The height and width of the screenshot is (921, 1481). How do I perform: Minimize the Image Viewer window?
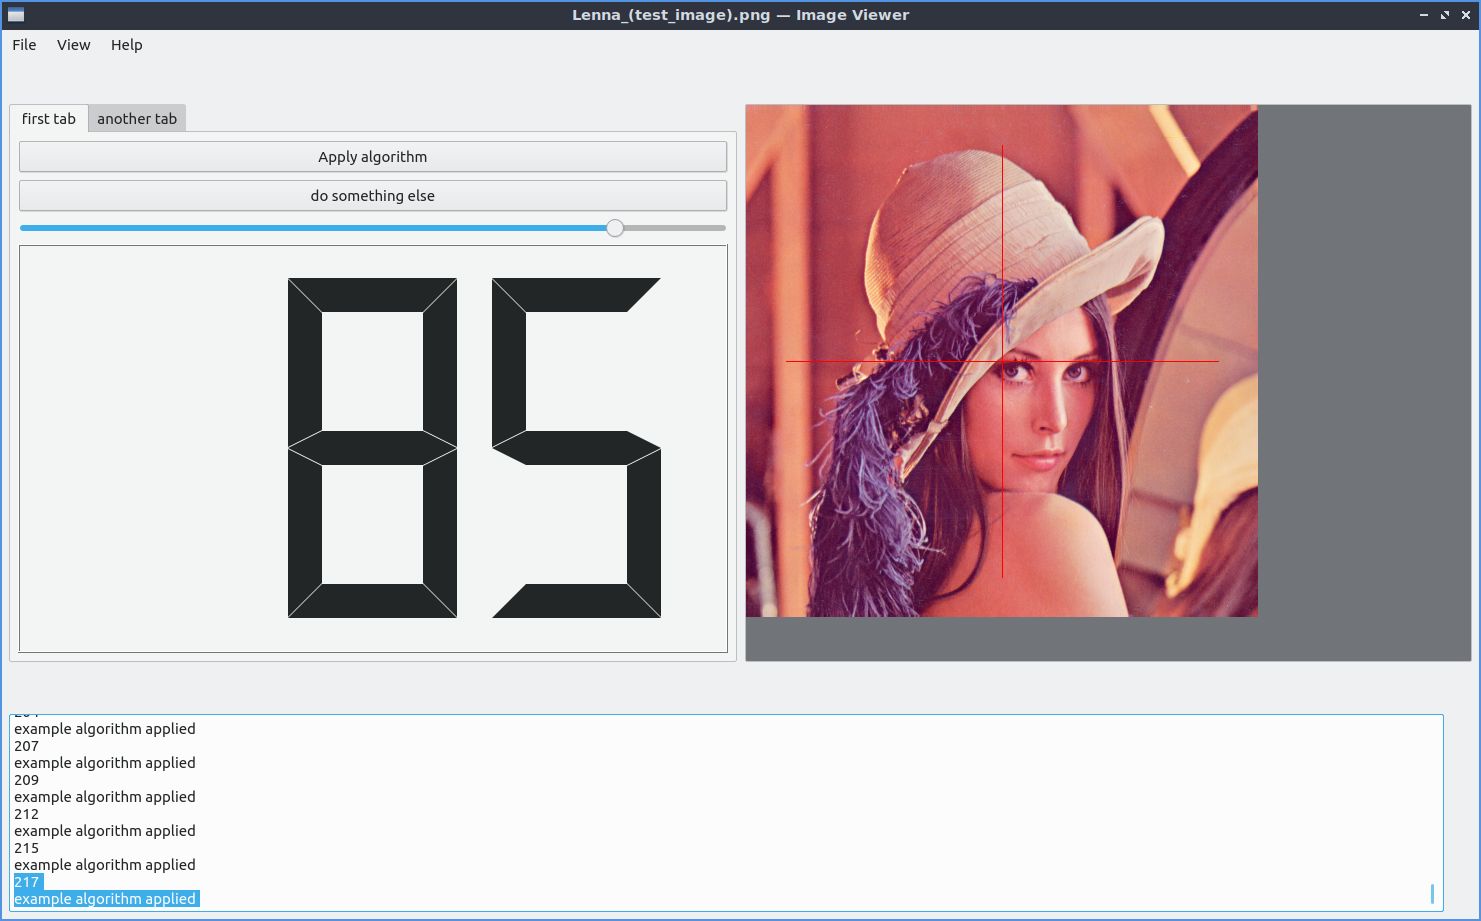tap(1424, 15)
